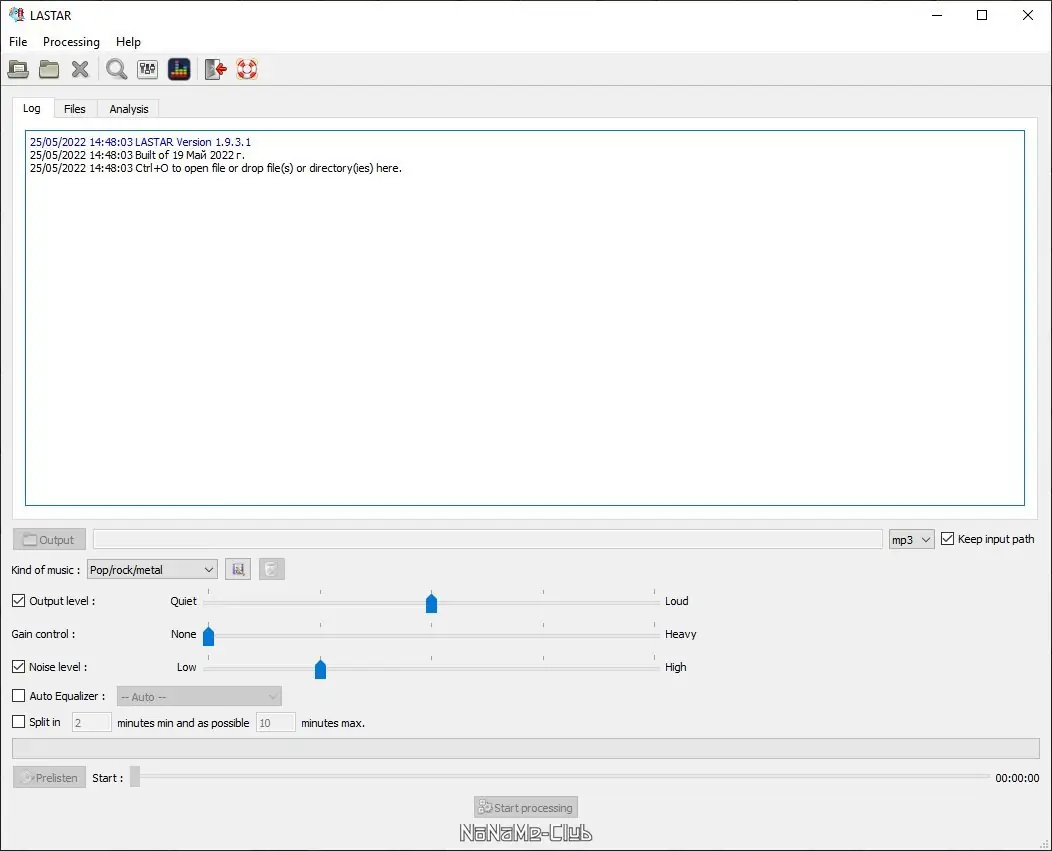Click the save preset icon button
Screen dimensions: 1052x851
click(238, 569)
